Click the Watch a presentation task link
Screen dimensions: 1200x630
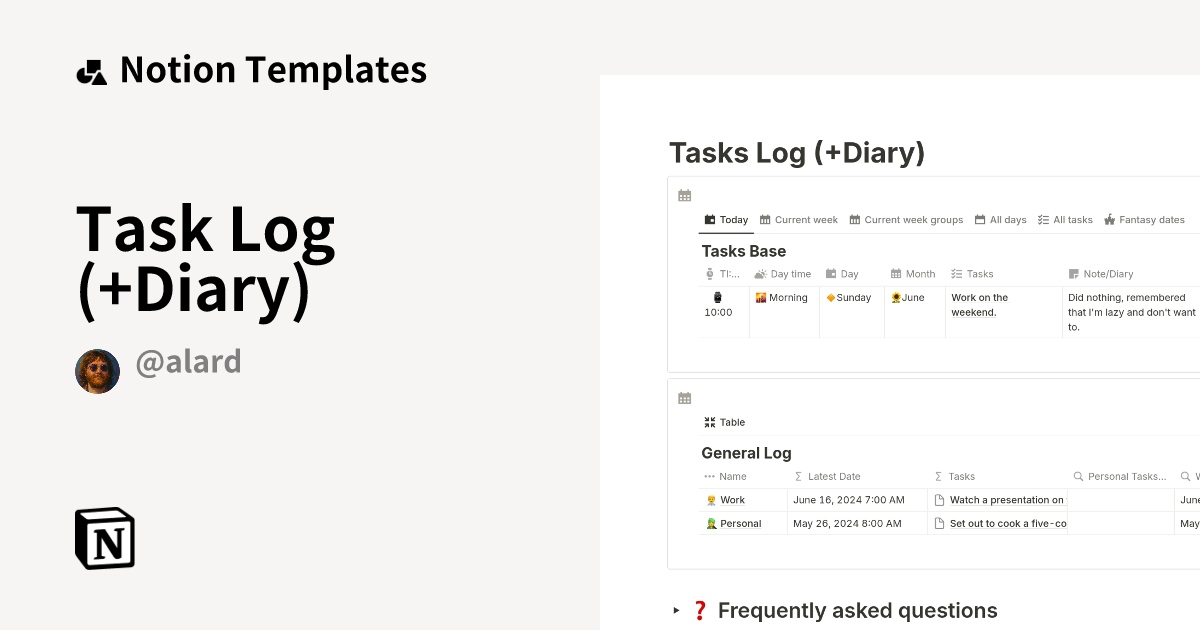point(1010,499)
